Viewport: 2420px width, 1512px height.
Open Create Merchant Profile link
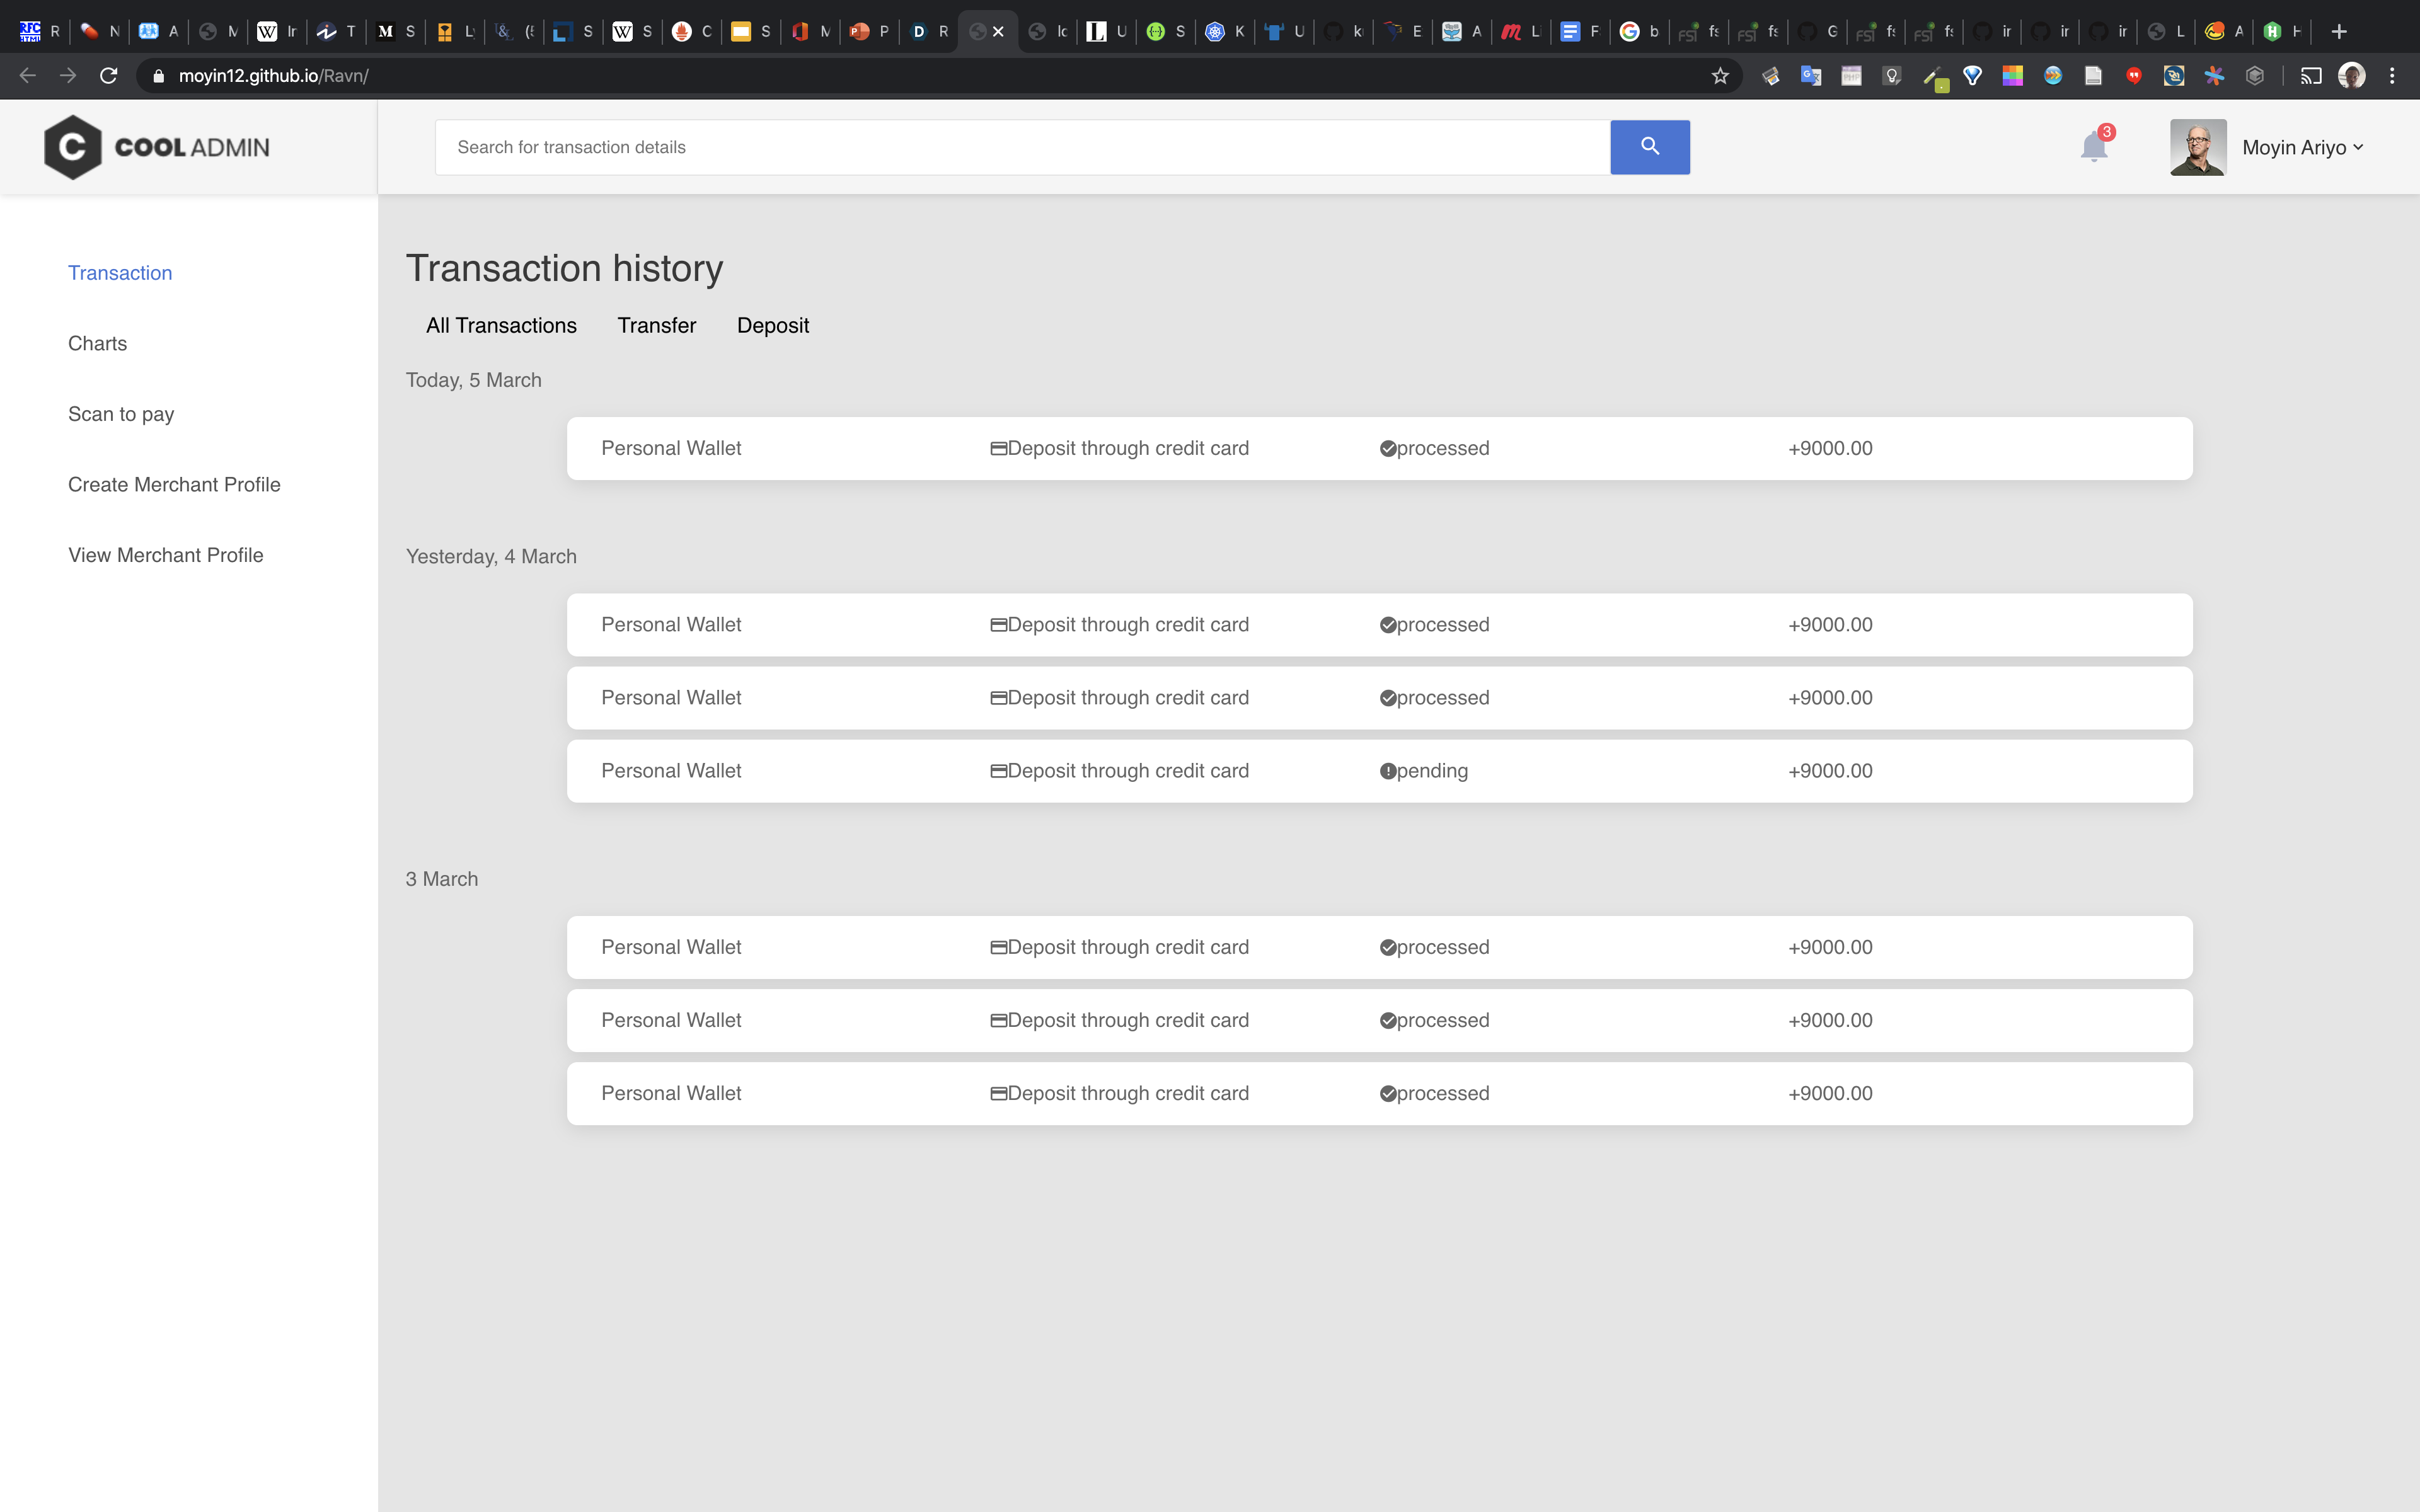[x=174, y=484]
